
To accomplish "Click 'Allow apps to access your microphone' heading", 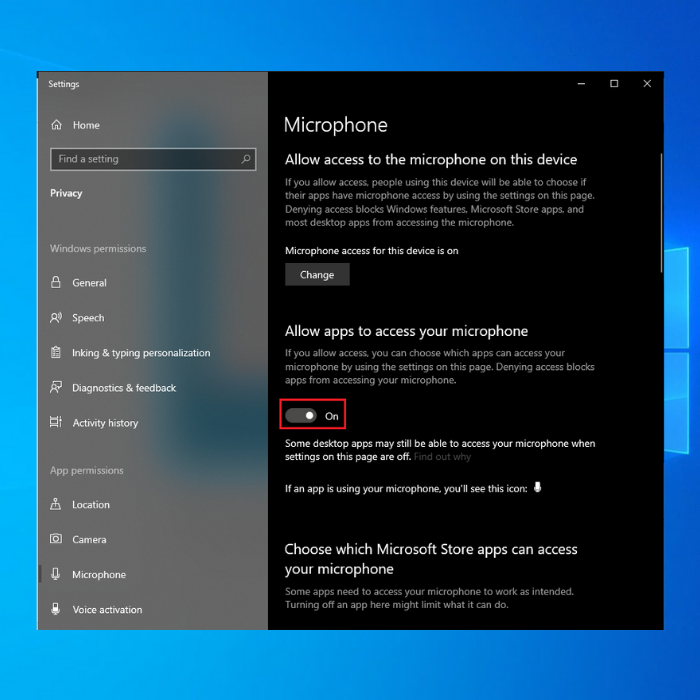I will point(406,331).
